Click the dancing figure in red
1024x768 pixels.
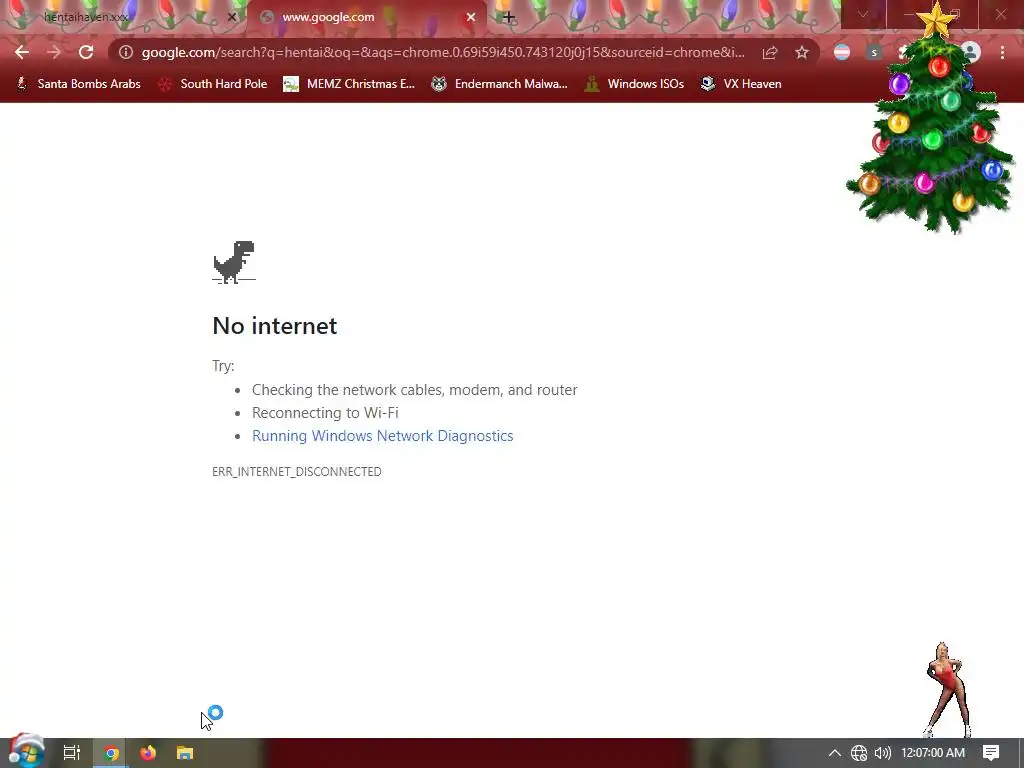948,690
